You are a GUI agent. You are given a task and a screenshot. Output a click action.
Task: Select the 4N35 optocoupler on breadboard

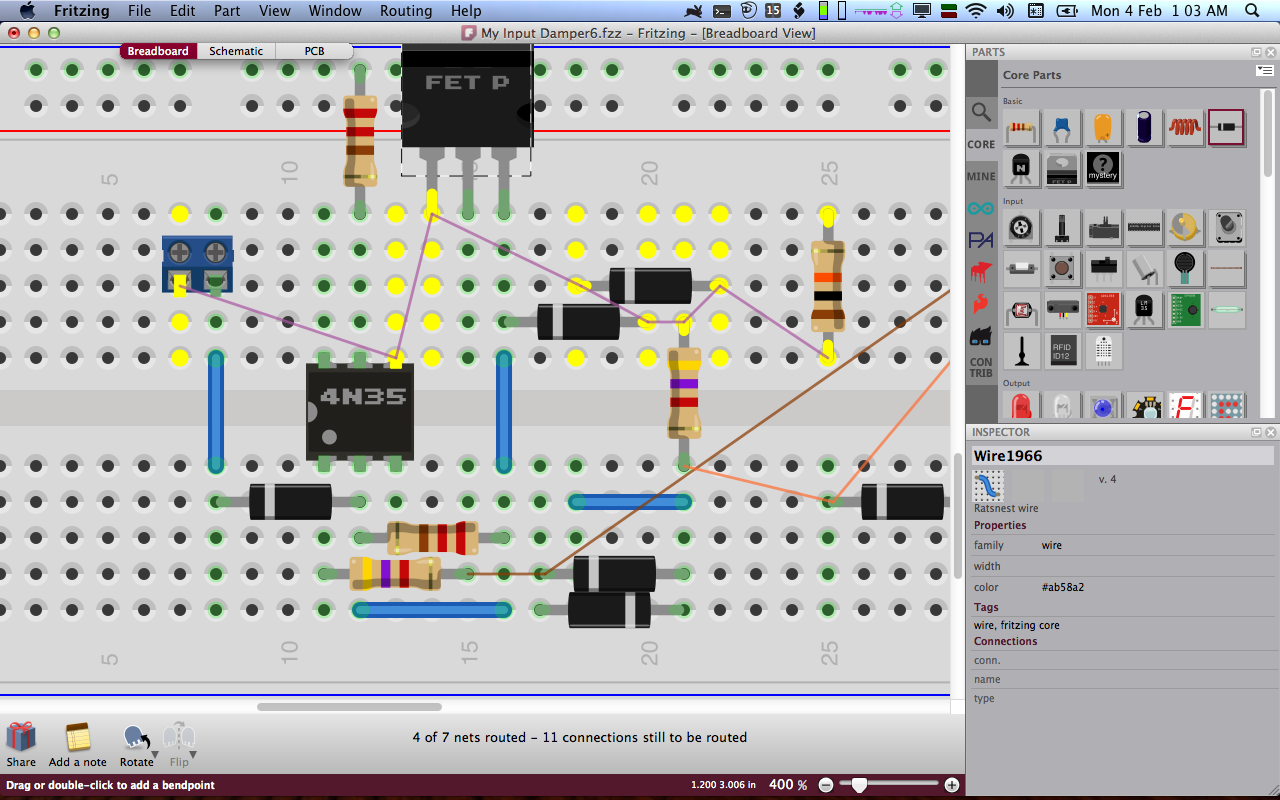coord(360,411)
